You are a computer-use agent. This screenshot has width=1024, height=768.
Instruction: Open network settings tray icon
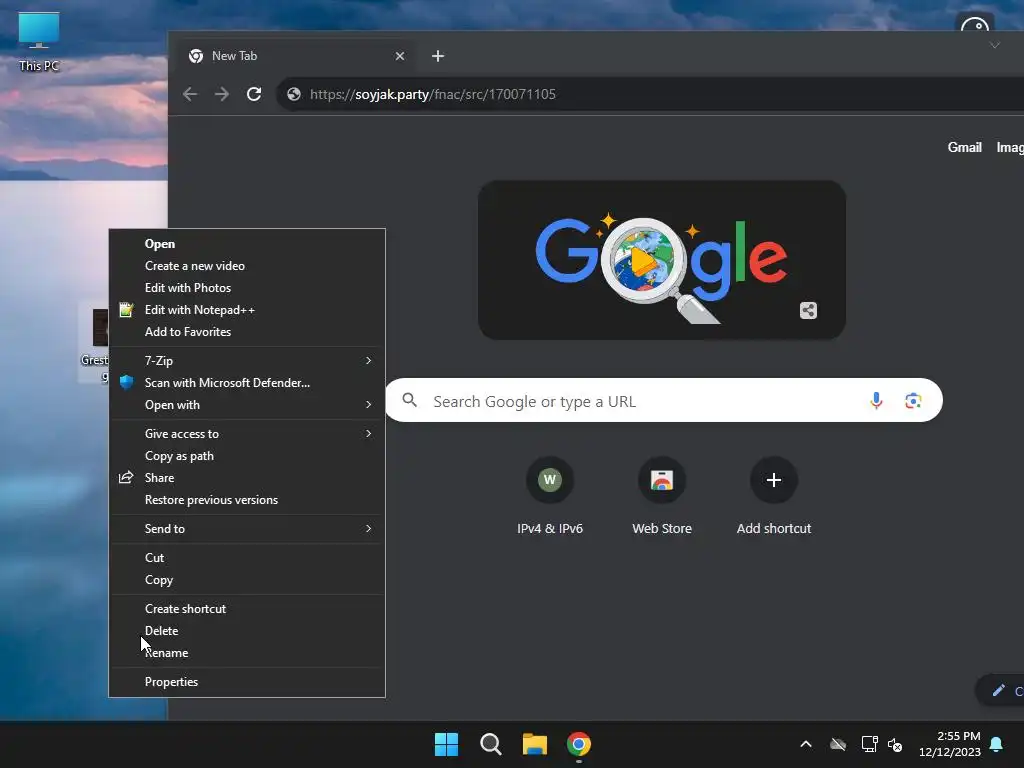pyautogui.click(x=869, y=744)
